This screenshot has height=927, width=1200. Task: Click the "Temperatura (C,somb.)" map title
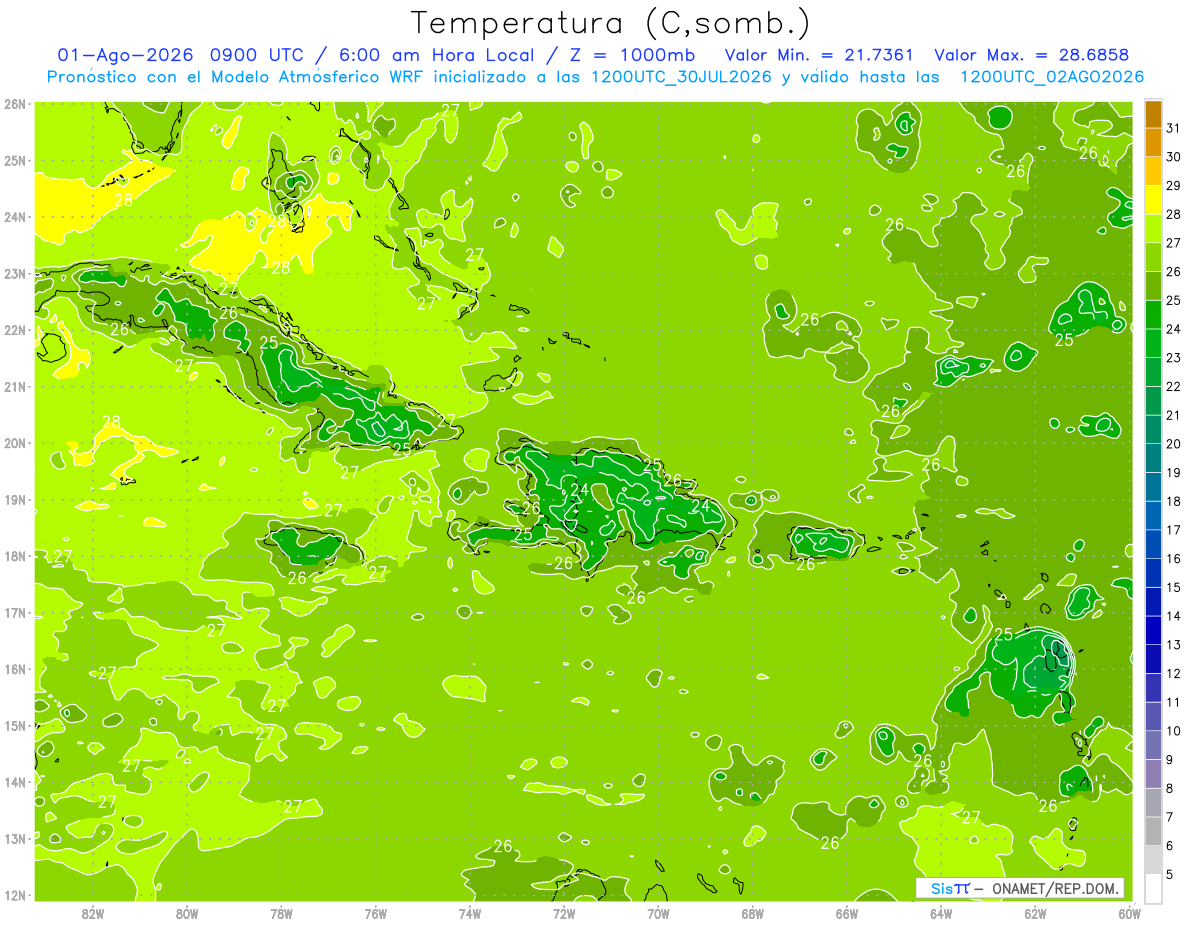(x=611, y=23)
